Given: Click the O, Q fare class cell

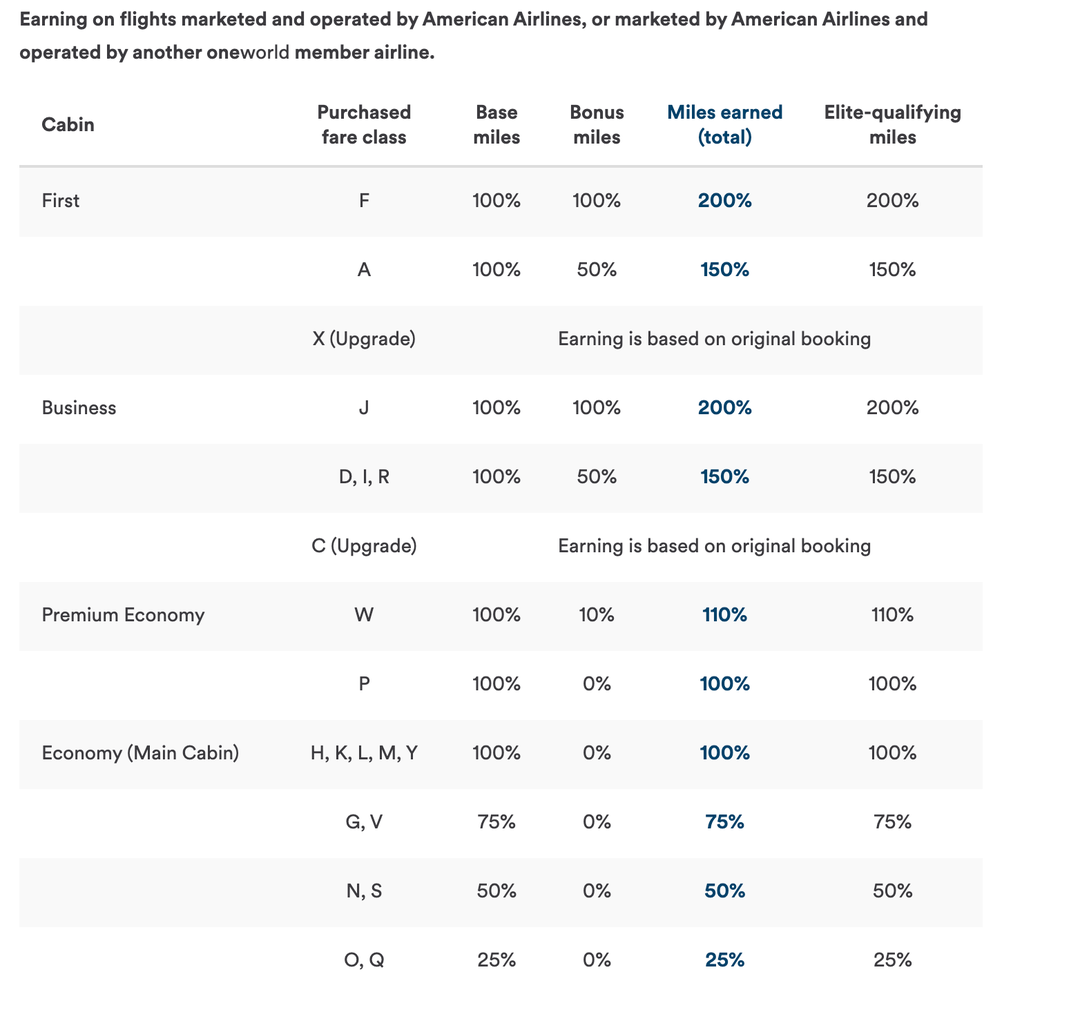Looking at the screenshot, I should (364, 960).
